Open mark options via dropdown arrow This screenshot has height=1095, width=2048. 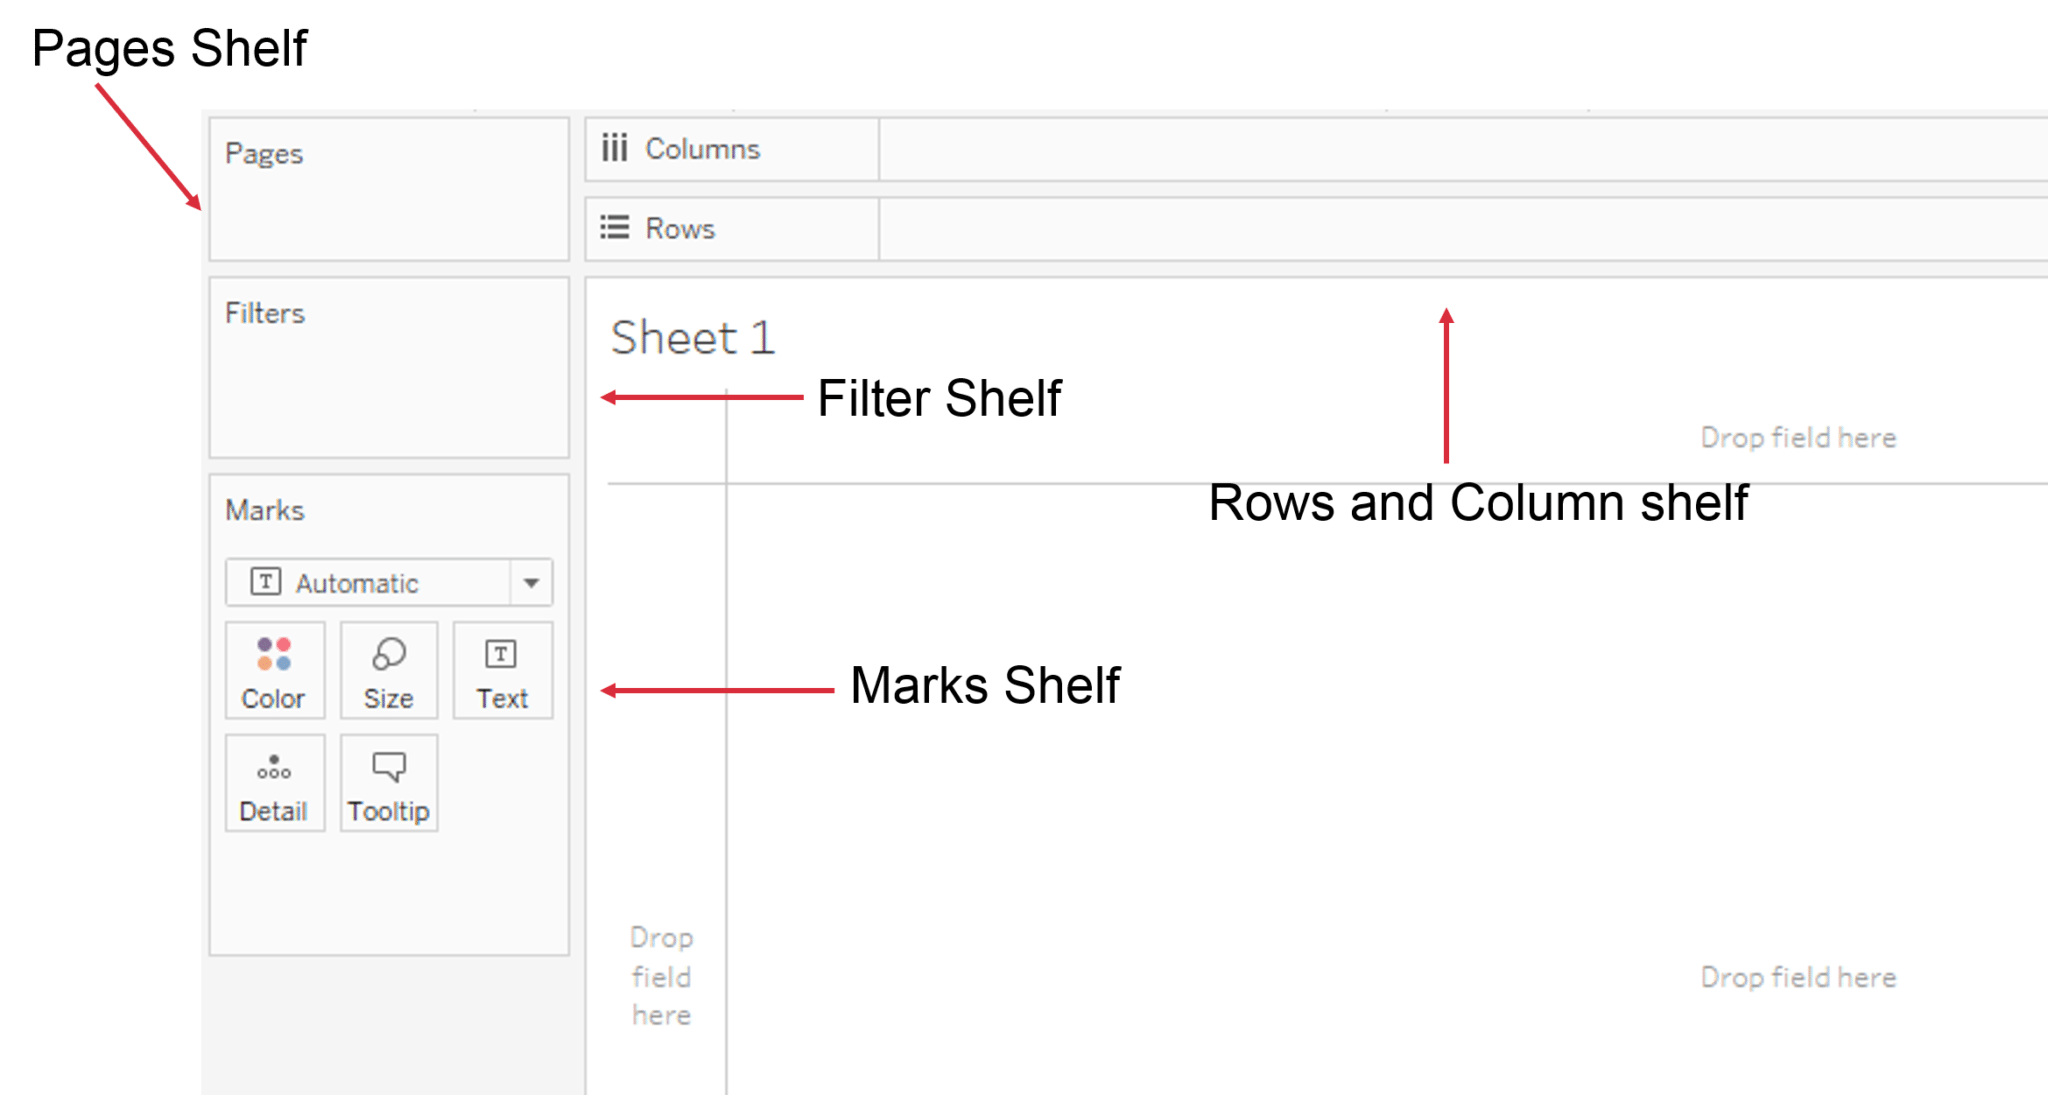533,582
